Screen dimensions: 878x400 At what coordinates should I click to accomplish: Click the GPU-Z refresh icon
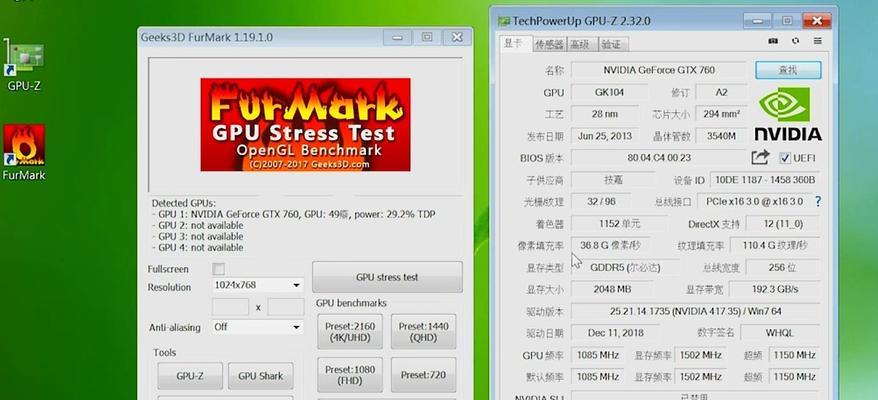(795, 41)
